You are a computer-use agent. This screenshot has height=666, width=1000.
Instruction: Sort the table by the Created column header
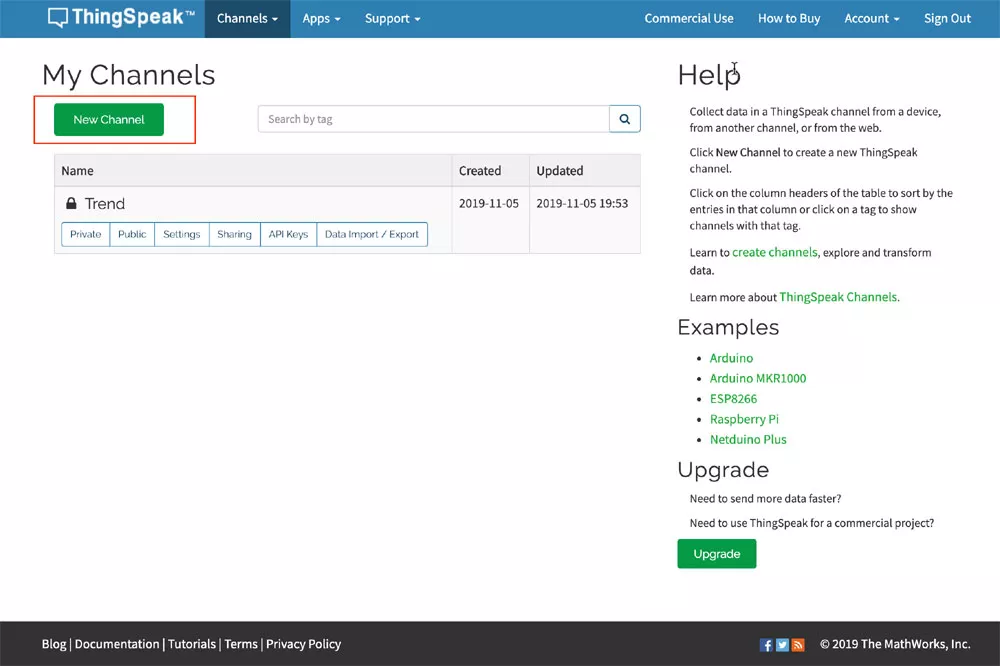coord(480,171)
